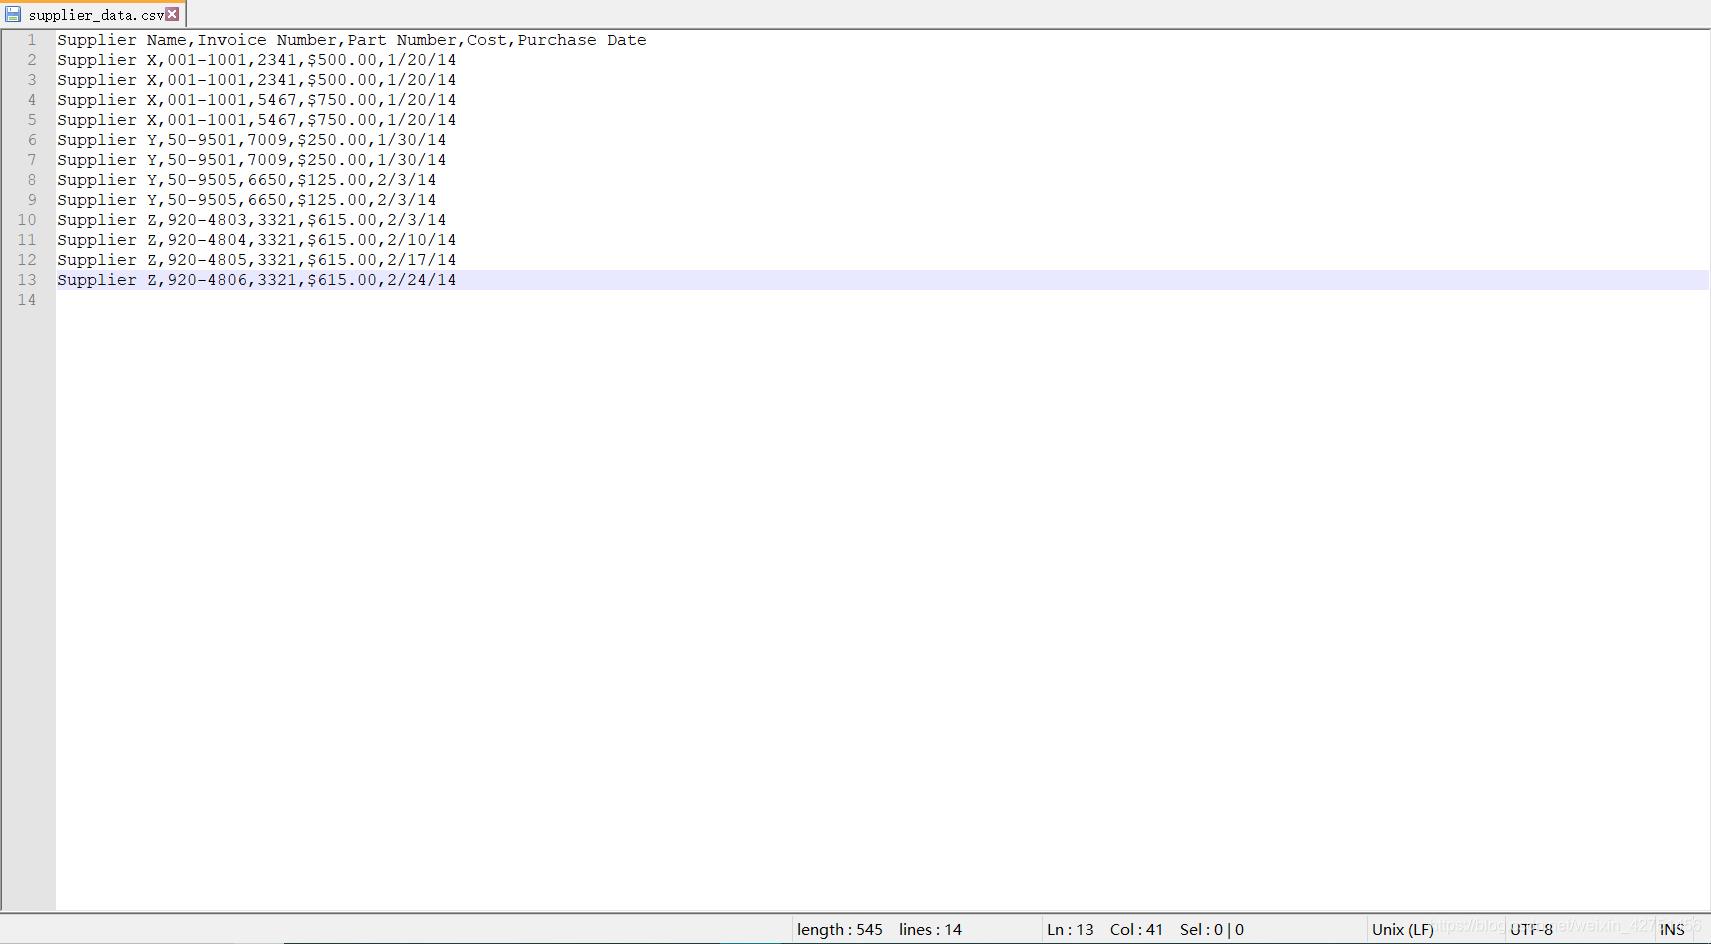
Task: Click the Ln : 13 status field
Action: click(1070, 930)
